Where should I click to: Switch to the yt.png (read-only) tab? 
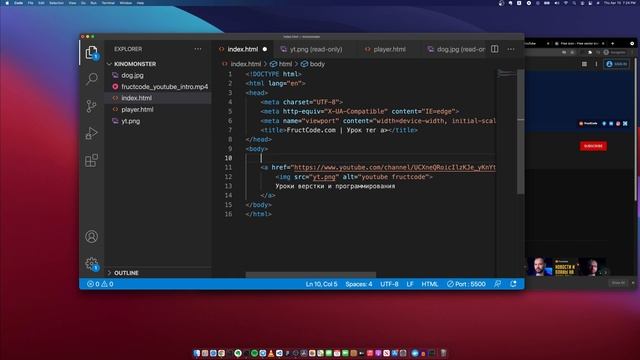(x=316, y=49)
